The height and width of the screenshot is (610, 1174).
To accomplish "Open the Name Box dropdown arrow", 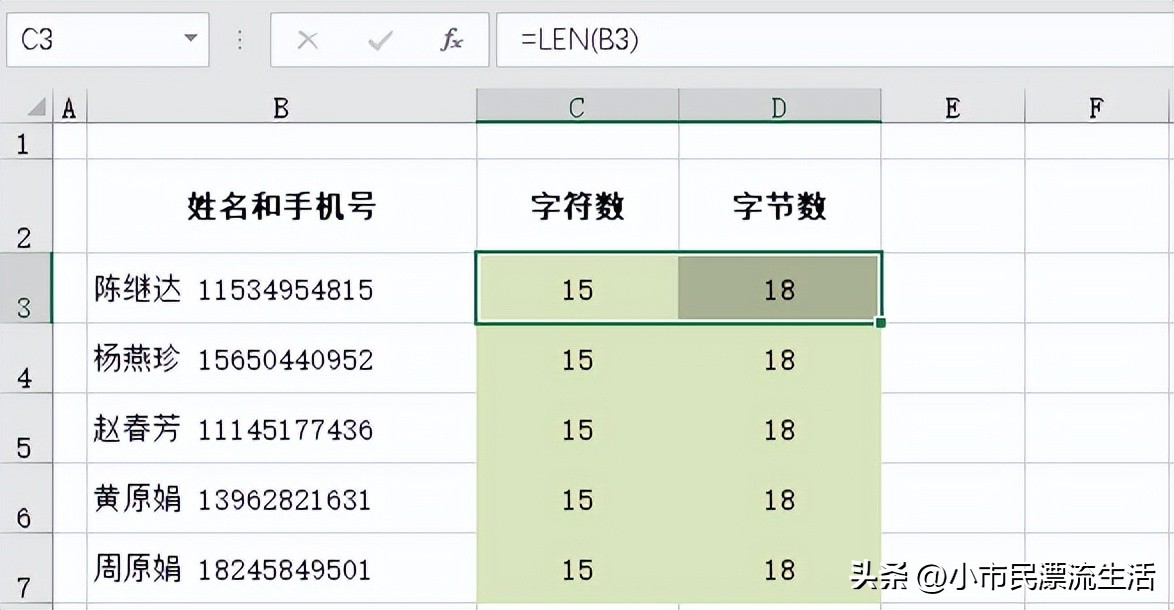I will click(x=191, y=38).
